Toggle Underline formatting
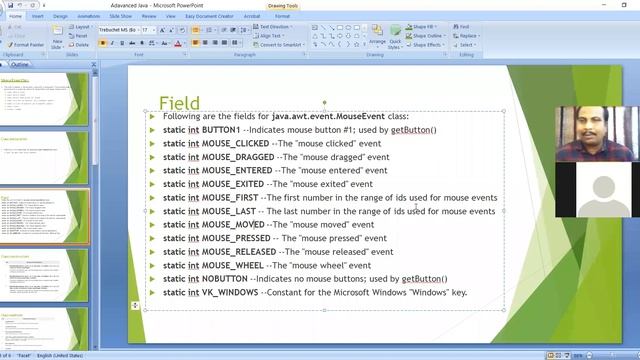This screenshot has height=360, width=640. coord(122,43)
